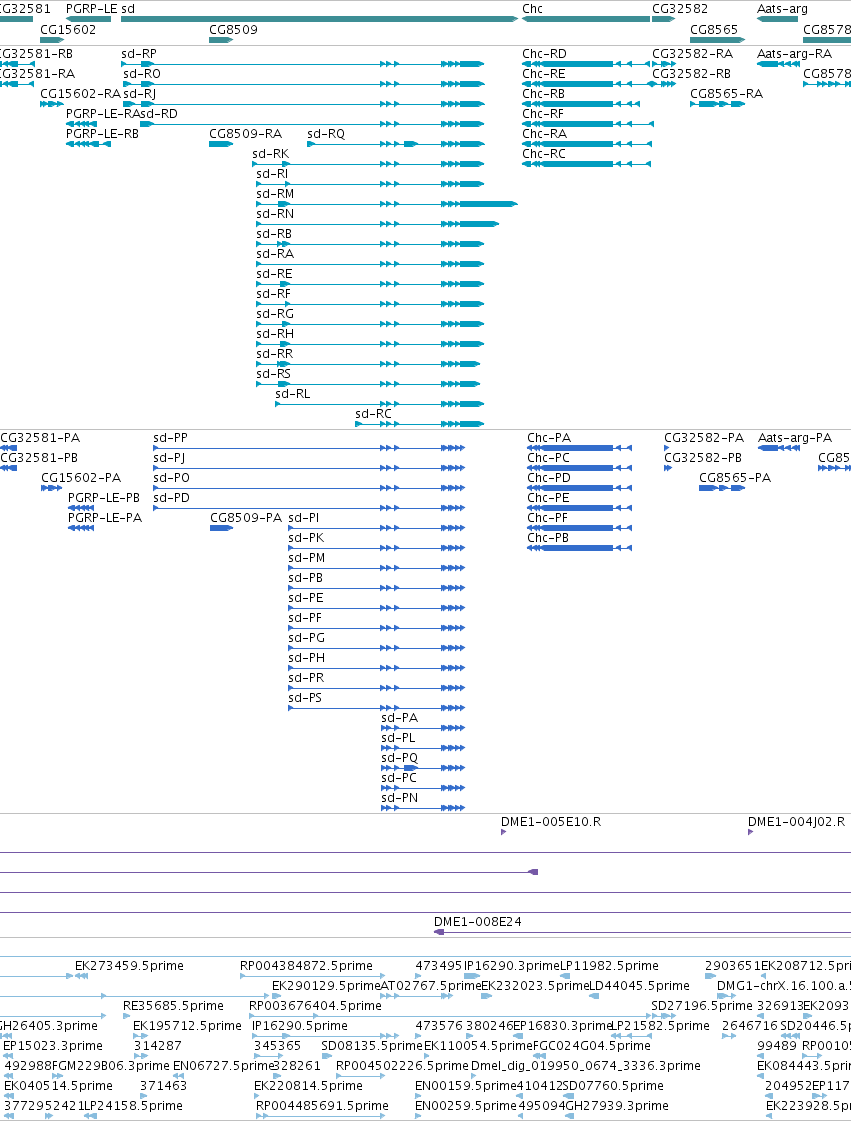Click the sd-RC transcript label
Image resolution: width=851 pixels, height=1121 pixels.
click(x=373, y=414)
